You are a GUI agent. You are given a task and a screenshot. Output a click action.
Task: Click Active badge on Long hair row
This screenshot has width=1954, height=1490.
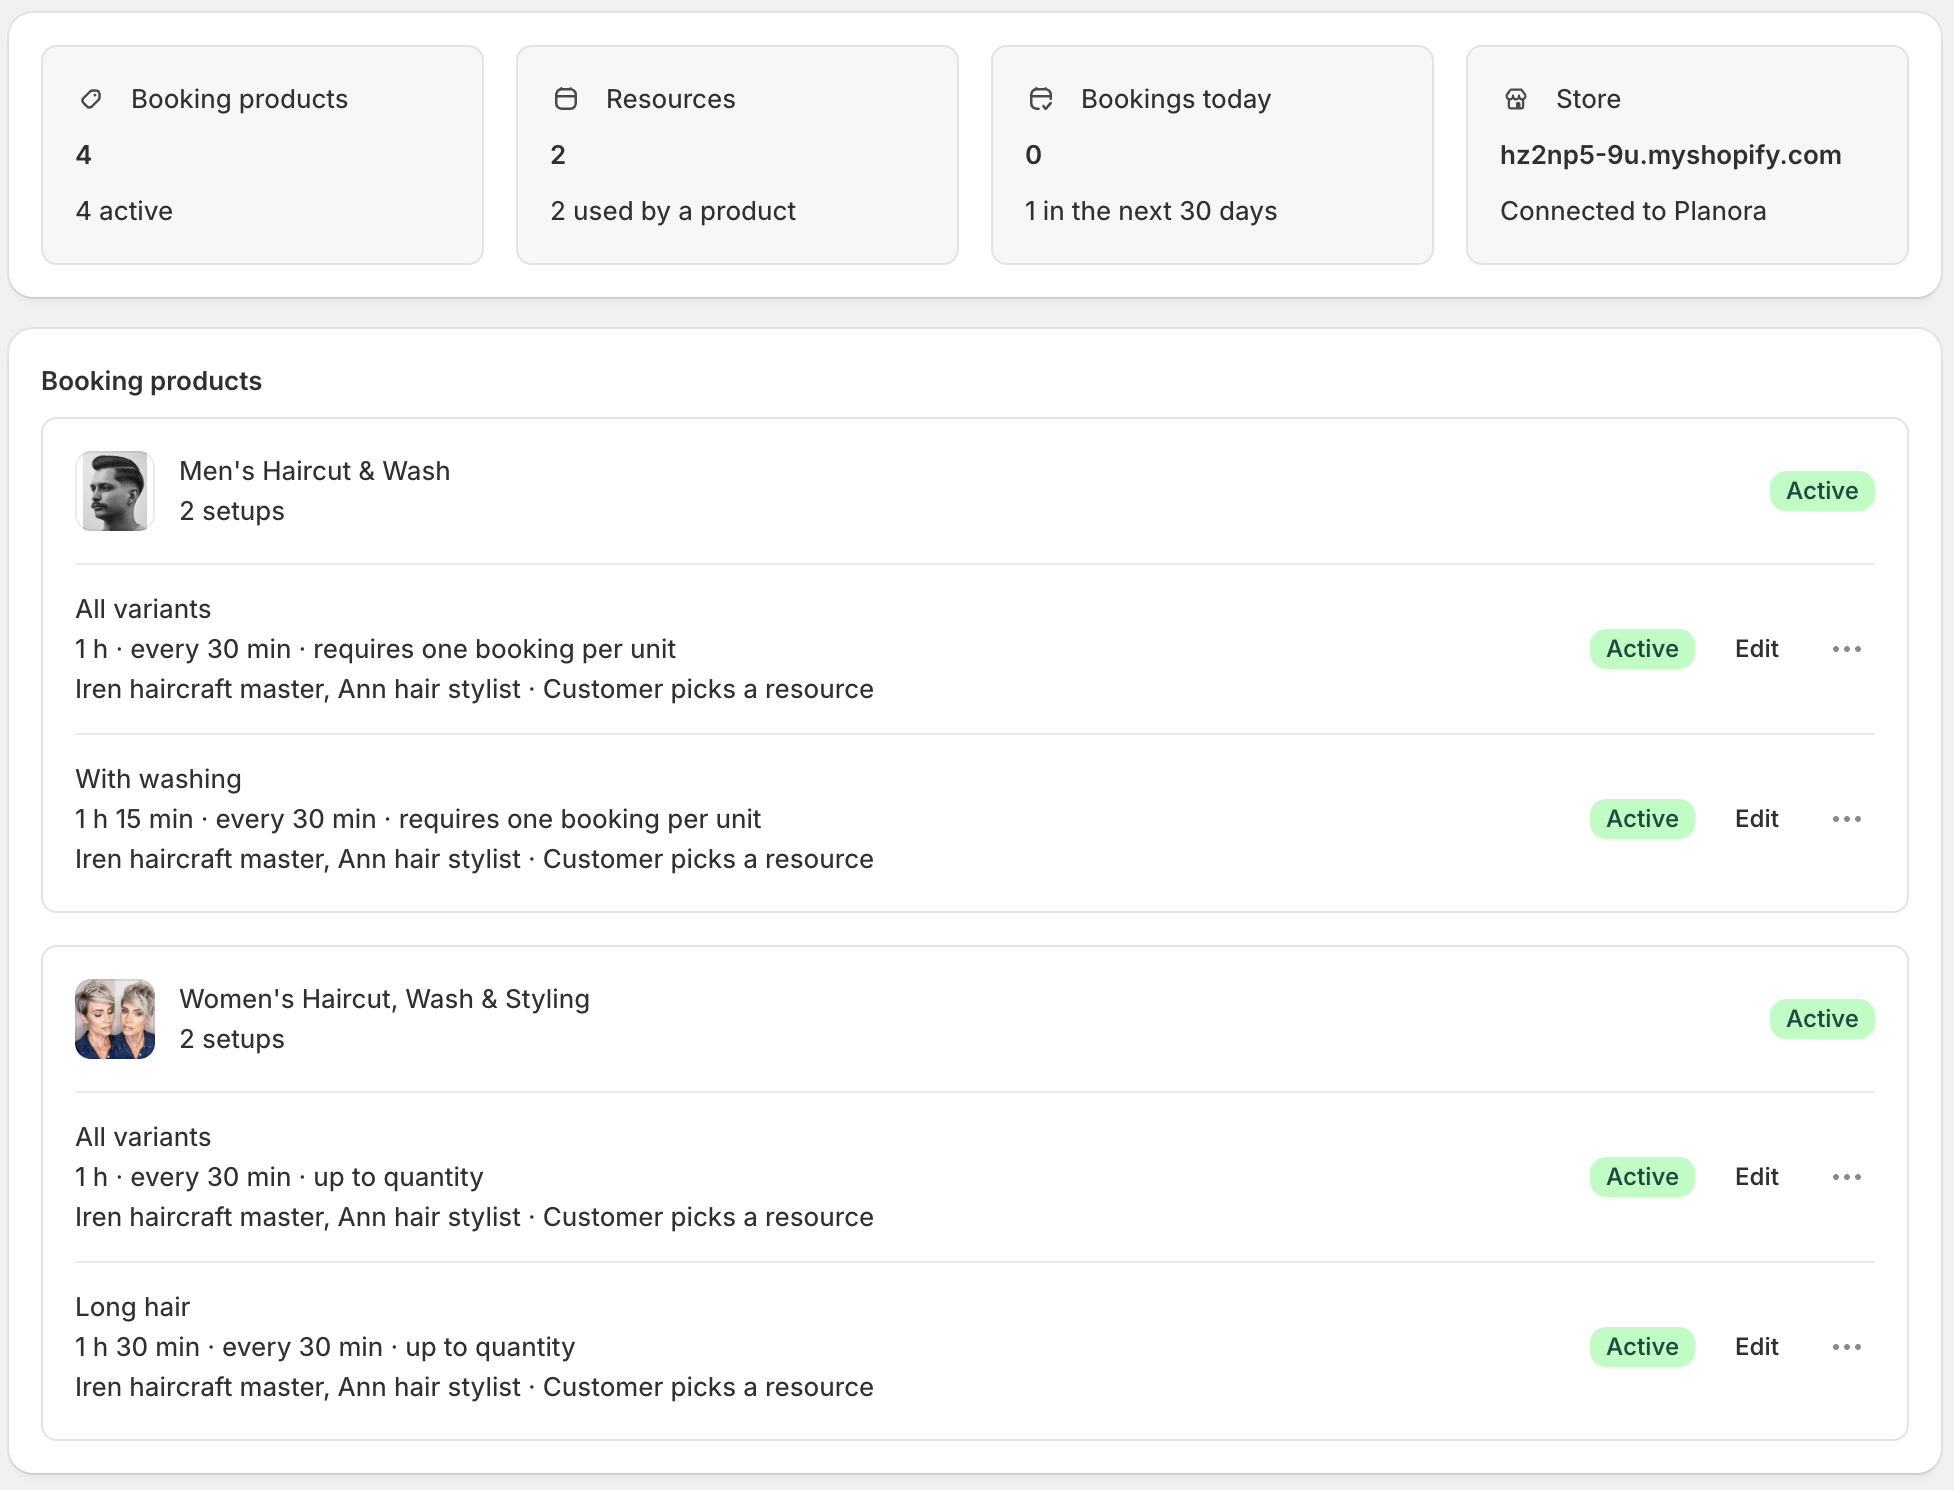click(1642, 1347)
